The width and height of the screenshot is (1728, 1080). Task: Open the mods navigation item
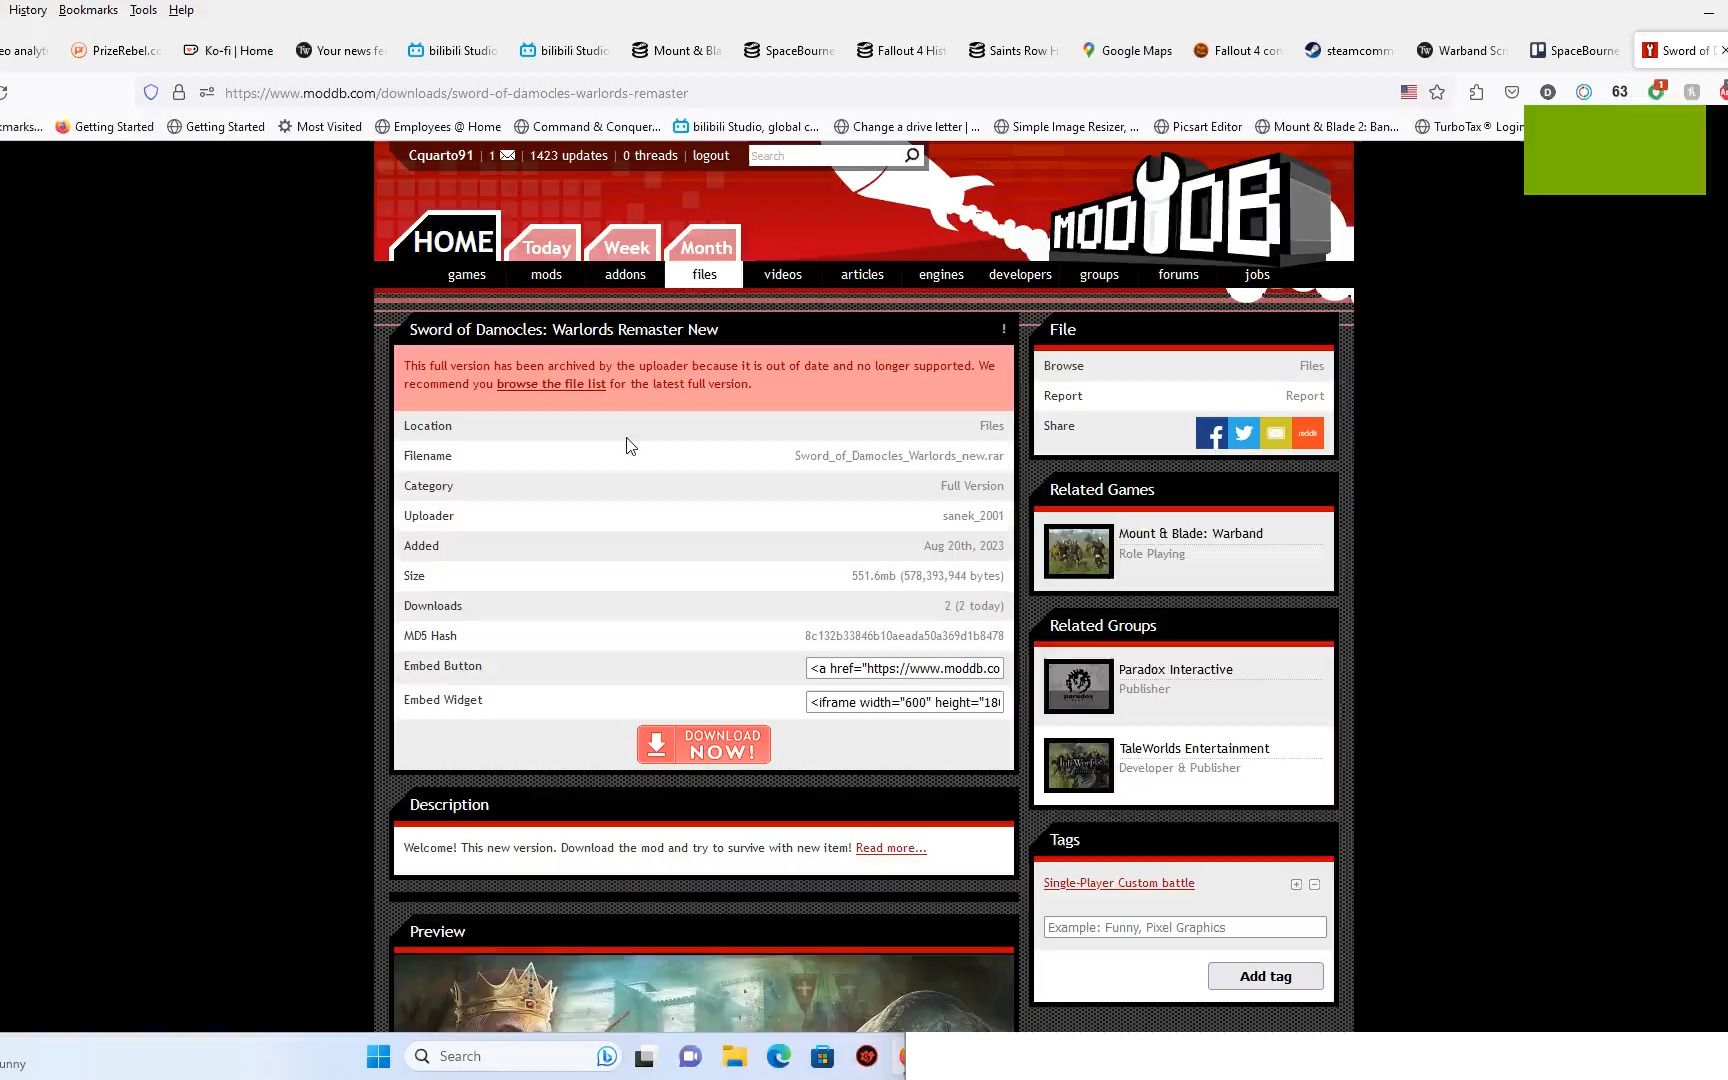coord(546,274)
